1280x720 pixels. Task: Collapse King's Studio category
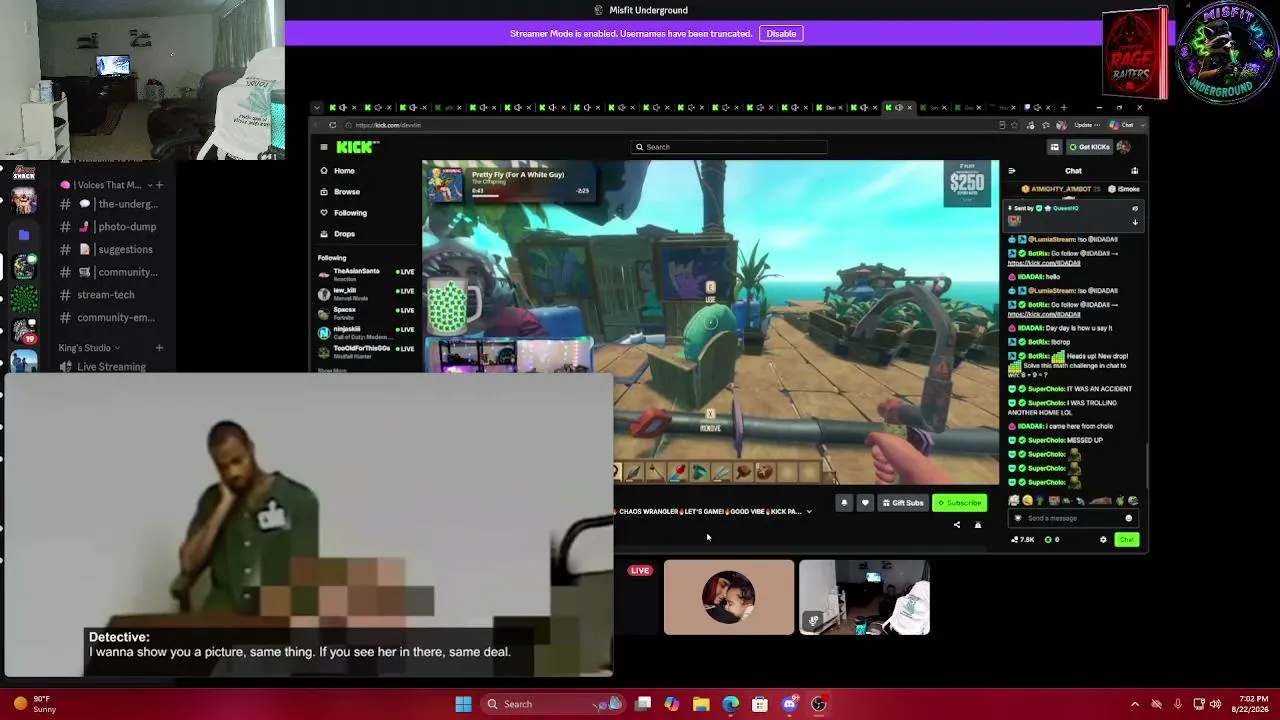pyautogui.click(x=89, y=348)
